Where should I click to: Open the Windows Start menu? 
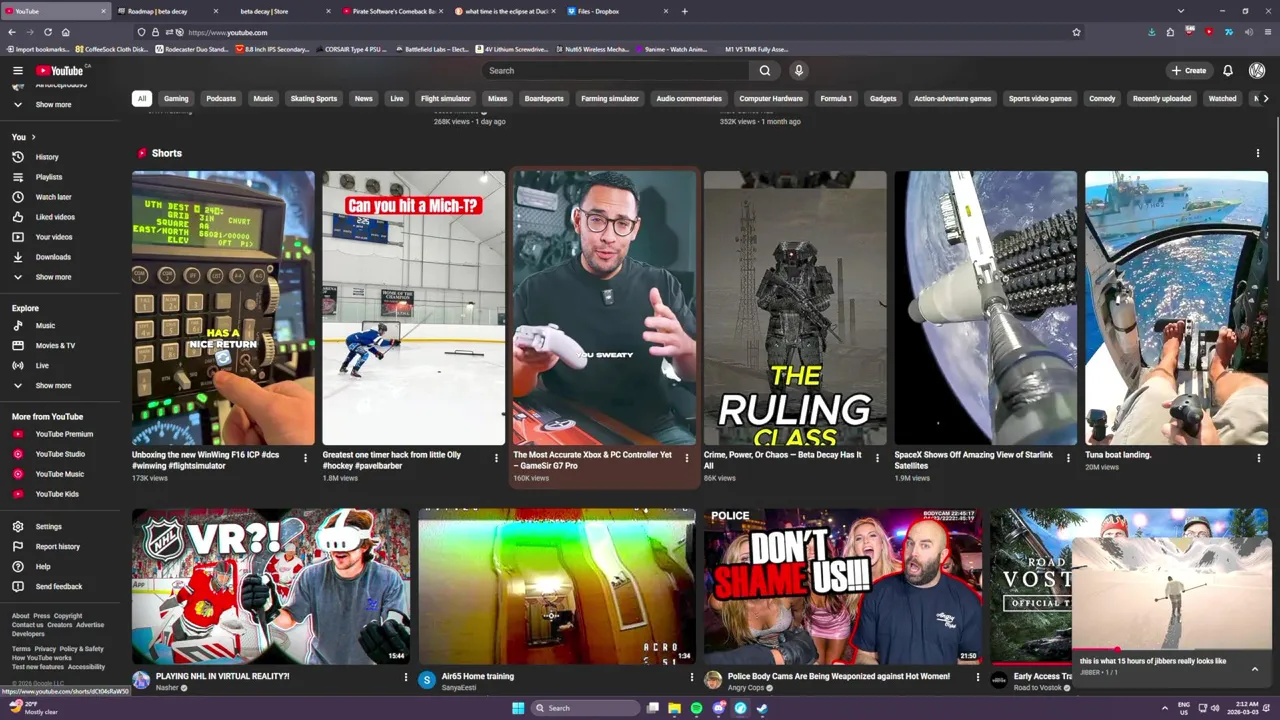tap(517, 708)
